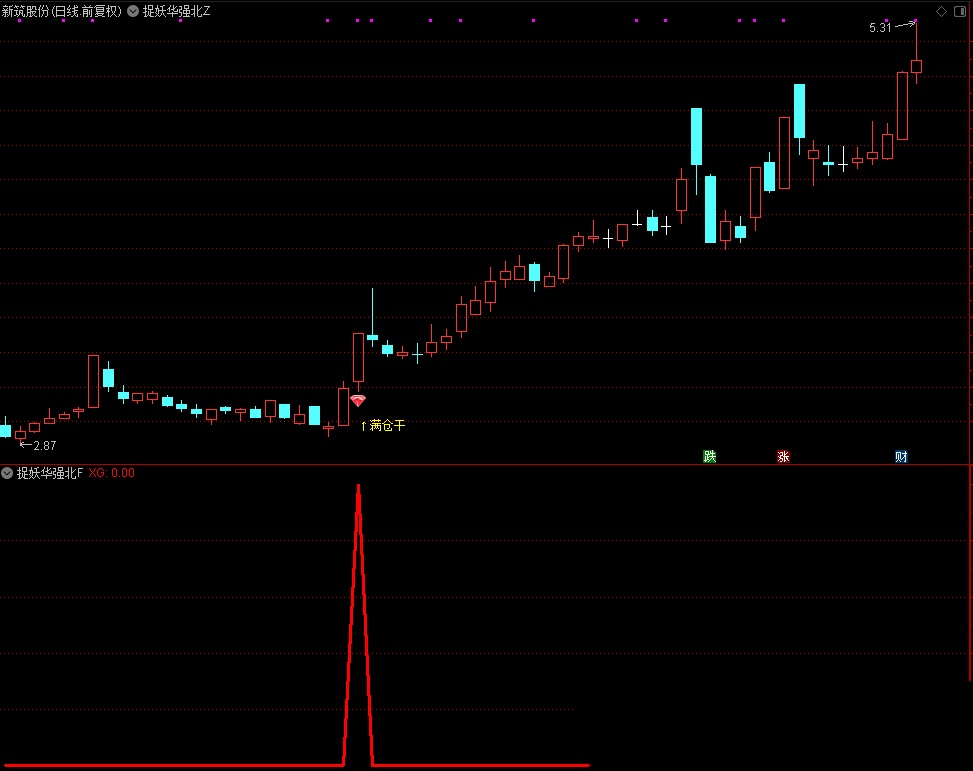The width and height of the screenshot is (973, 771).
Task: Click the last red candlestick at far right
Action: click(x=916, y=66)
